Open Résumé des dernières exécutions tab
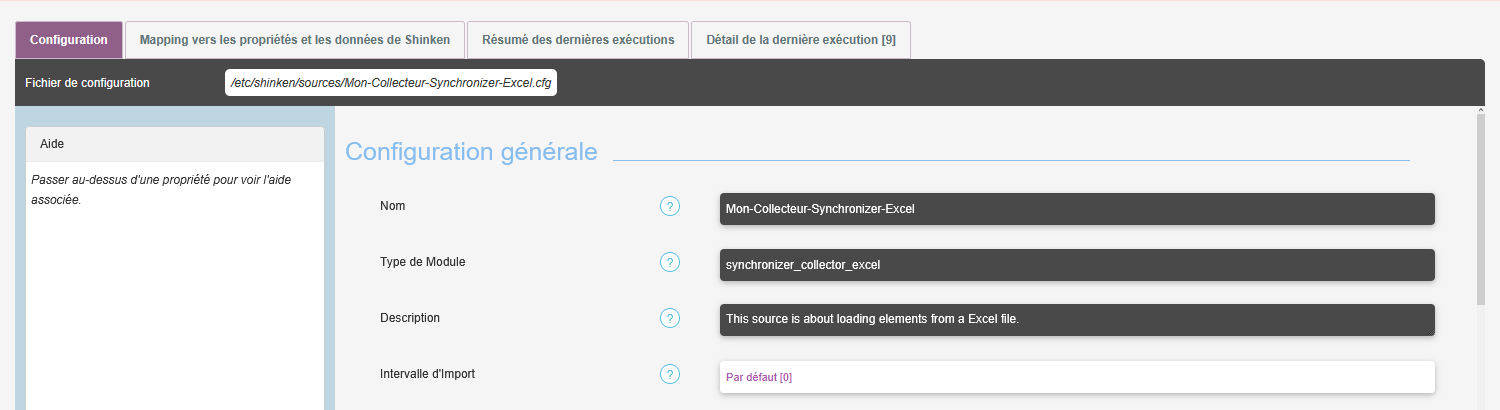 [x=578, y=40]
